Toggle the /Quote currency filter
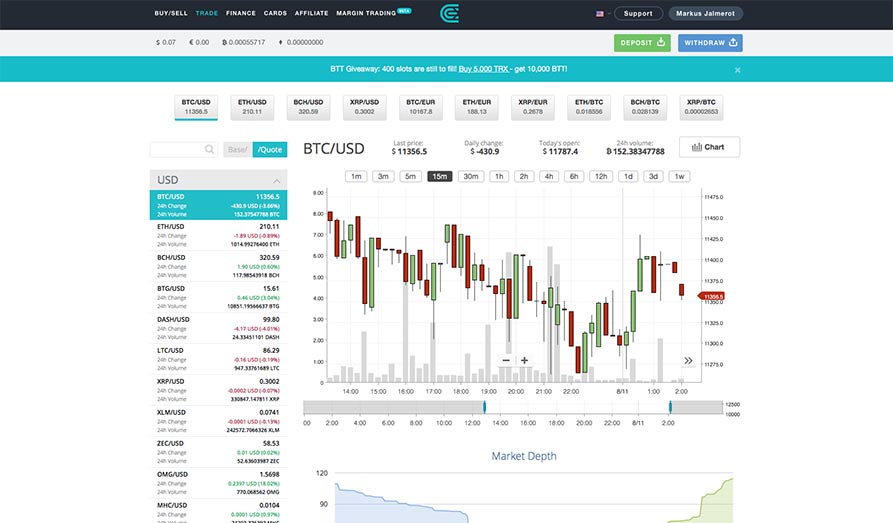893x523 pixels. (x=269, y=149)
